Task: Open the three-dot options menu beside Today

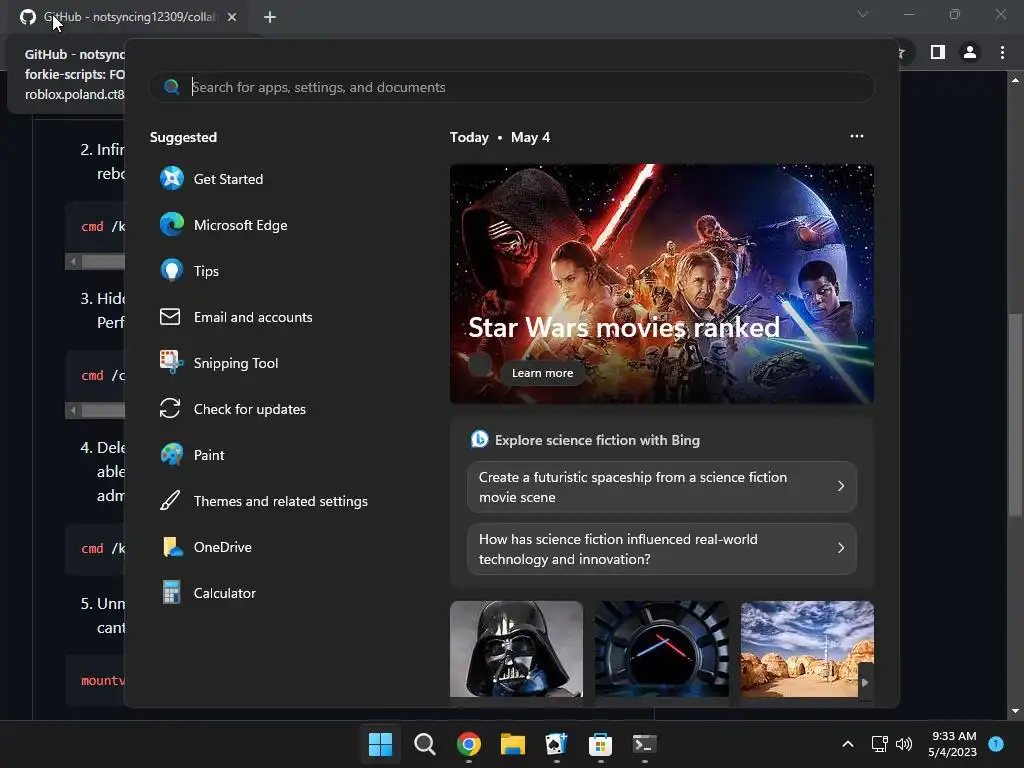Action: point(857,136)
